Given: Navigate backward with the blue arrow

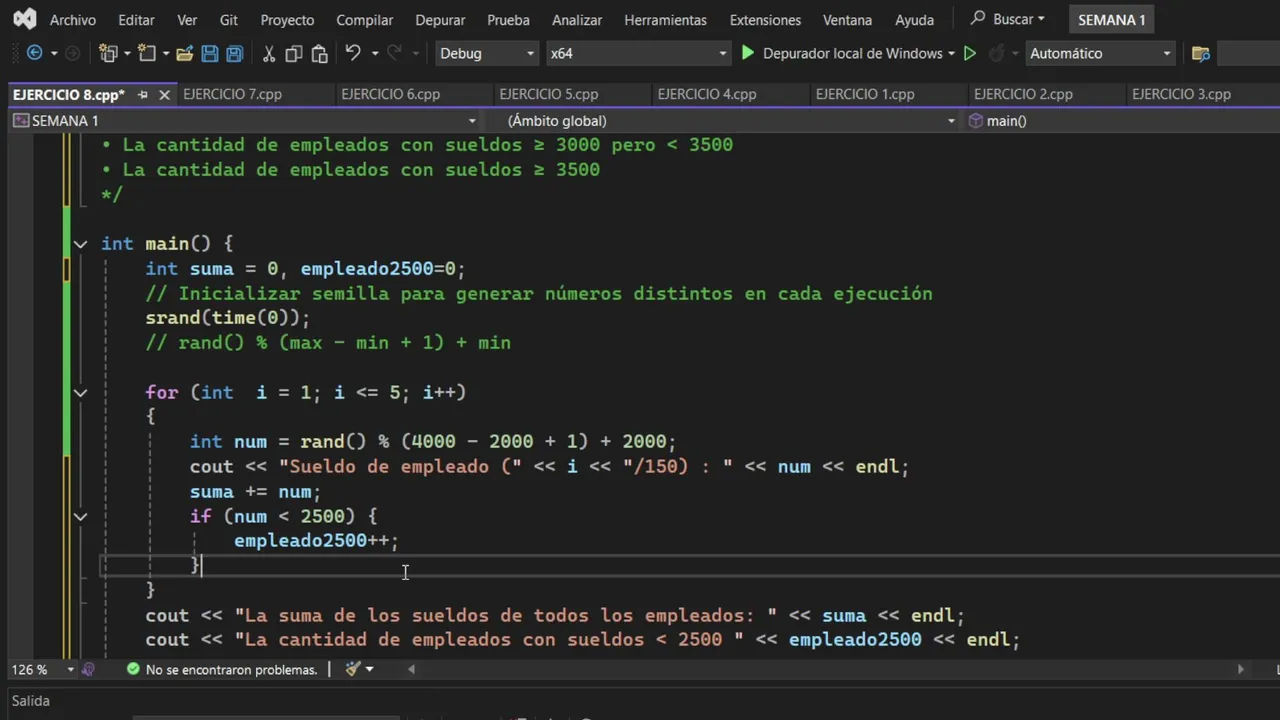Looking at the screenshot, I should coord(34,53).
